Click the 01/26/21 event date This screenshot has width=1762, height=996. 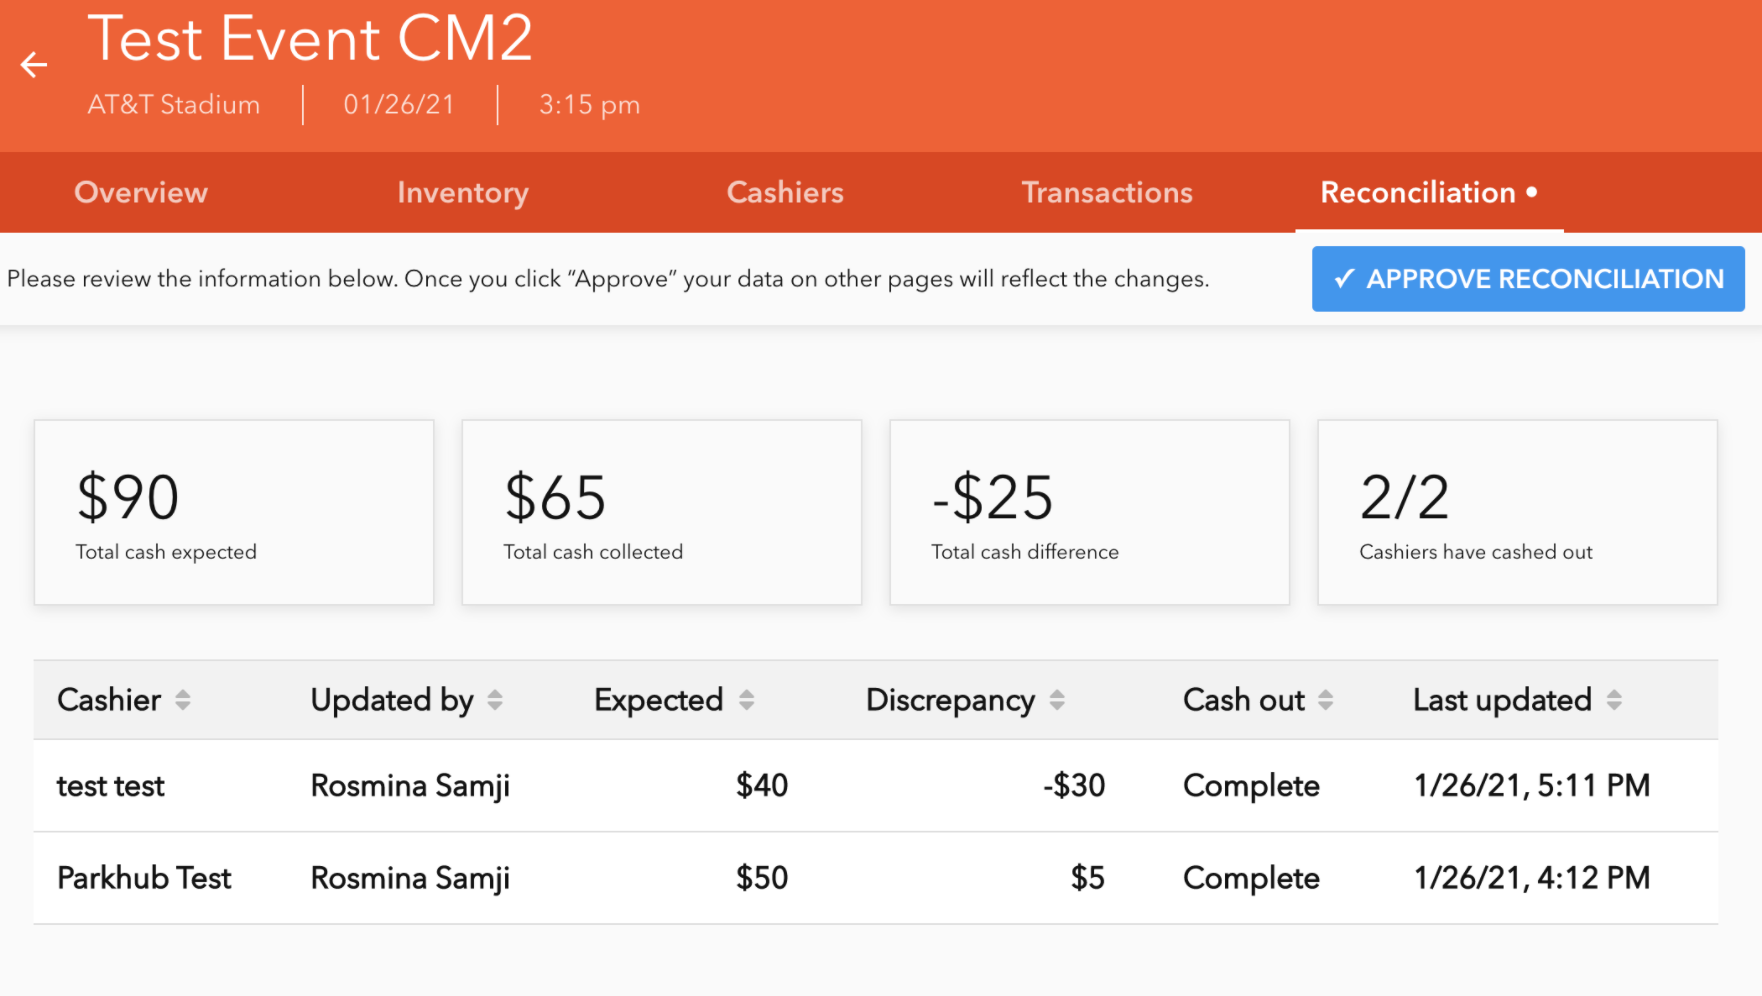tap(399, 104)
